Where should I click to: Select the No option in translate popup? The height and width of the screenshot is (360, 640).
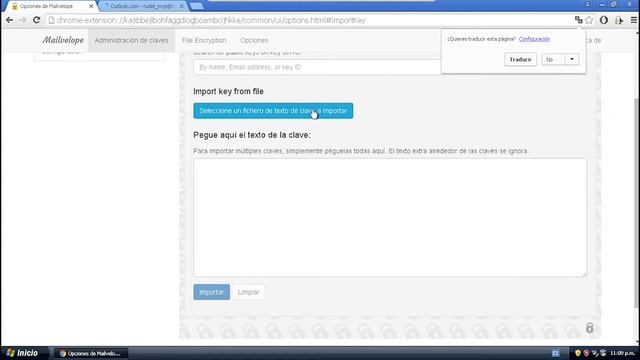pyautogui.click(x=553, y=60)
